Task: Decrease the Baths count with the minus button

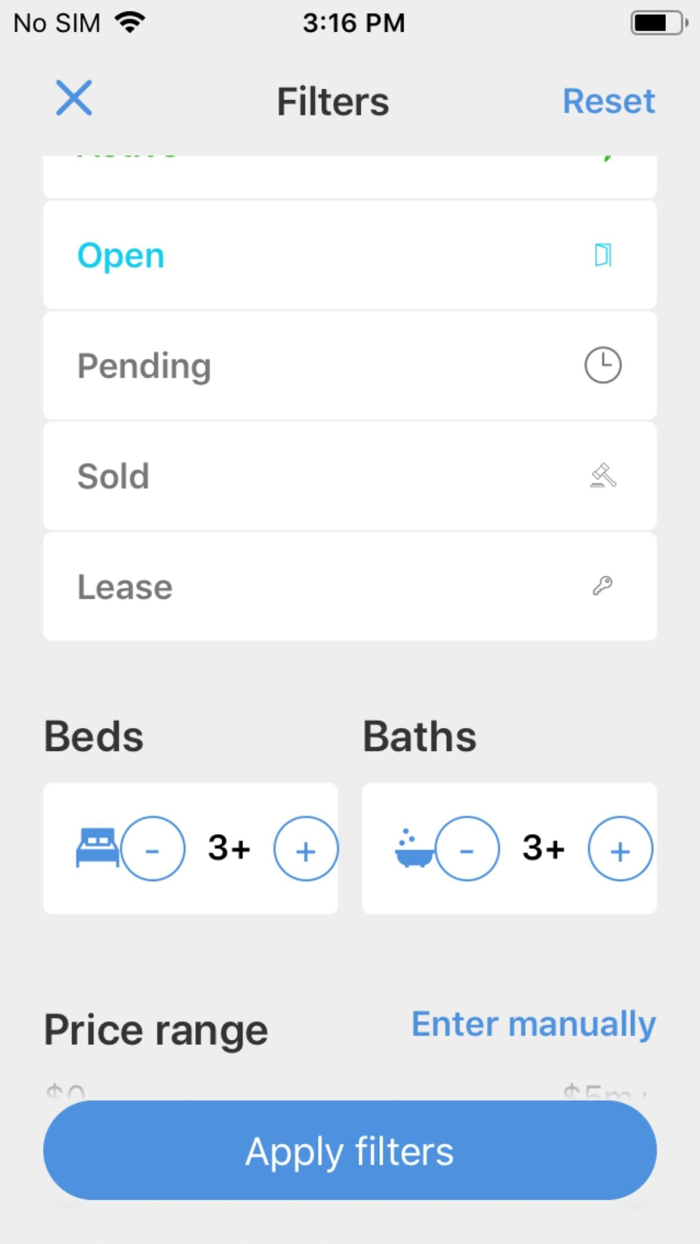Action: tap(467, 848)
